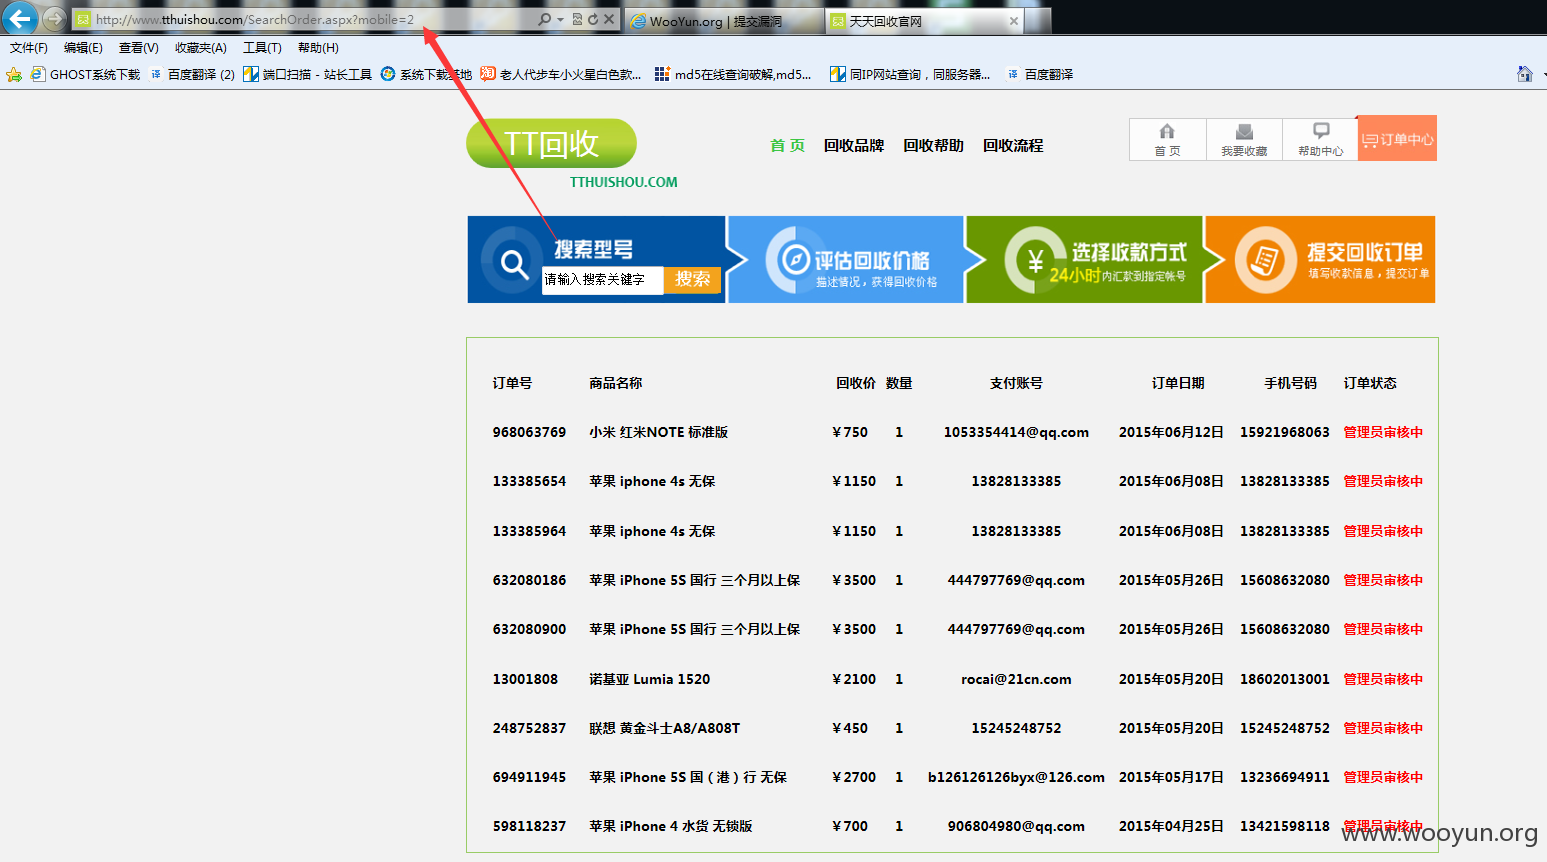Click the 评估回收价格 compass icon
This screenshot has height=862, width=1547.
point(795,259)
